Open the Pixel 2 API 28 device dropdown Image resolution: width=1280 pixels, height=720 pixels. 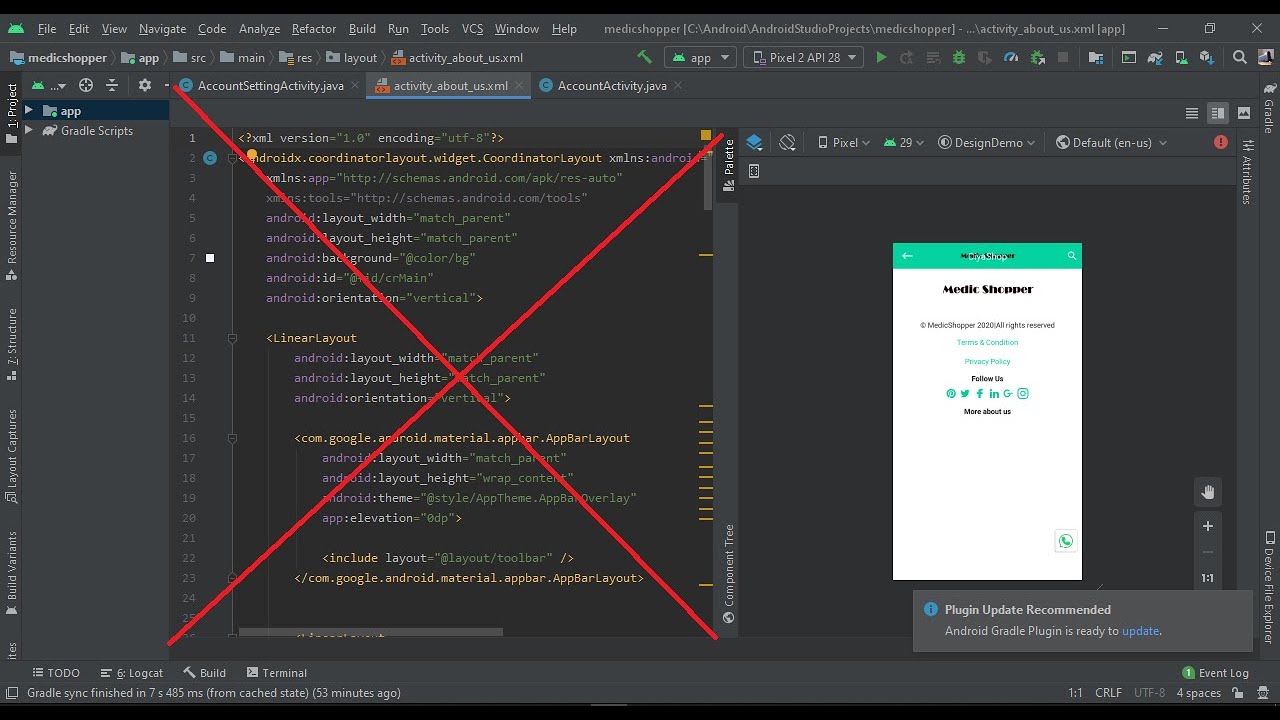pos(804,58)
